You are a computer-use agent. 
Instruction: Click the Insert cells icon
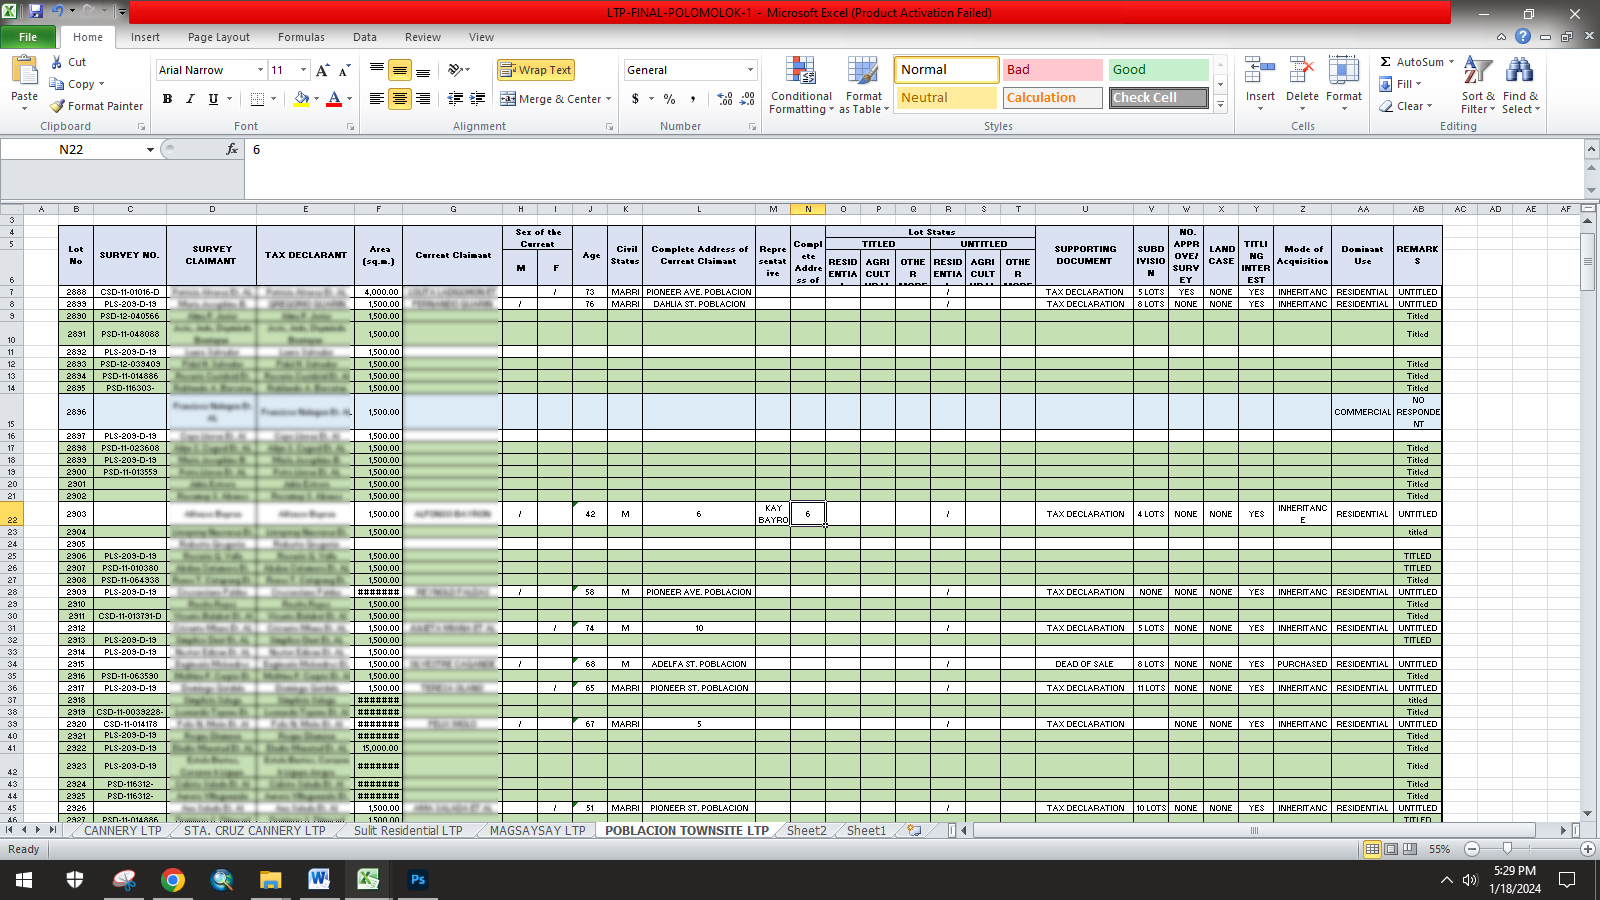pos(1260,70)
